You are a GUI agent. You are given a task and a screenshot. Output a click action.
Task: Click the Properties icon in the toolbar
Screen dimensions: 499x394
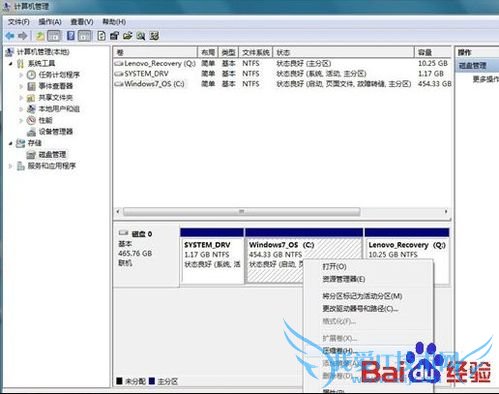coord(114,36)
